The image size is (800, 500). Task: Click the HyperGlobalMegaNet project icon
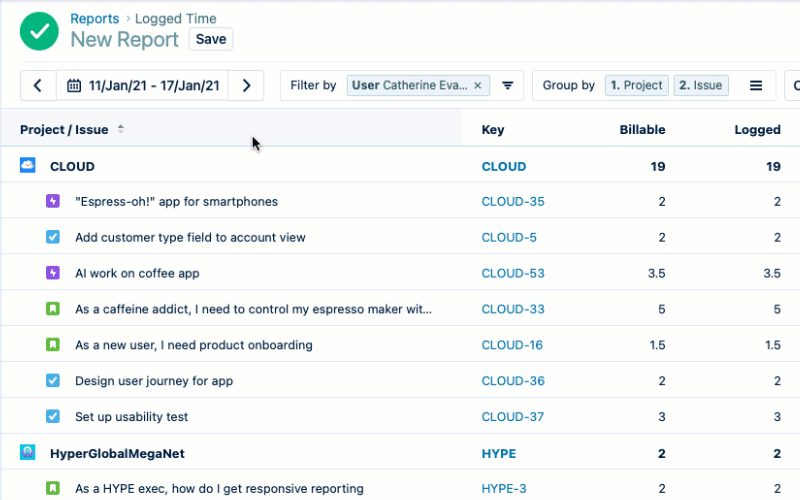[28, 453]
